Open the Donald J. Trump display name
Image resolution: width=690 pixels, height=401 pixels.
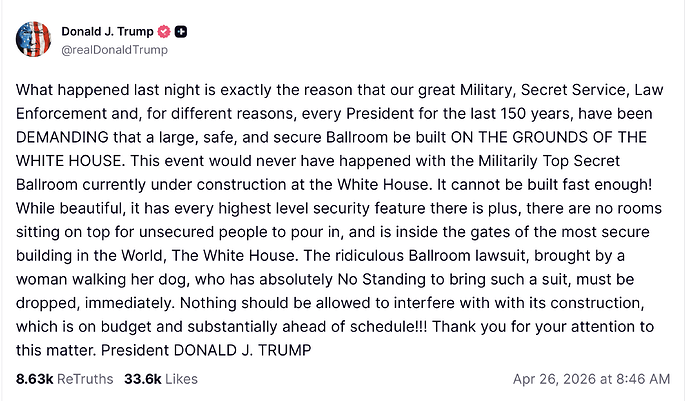point(105,32)
